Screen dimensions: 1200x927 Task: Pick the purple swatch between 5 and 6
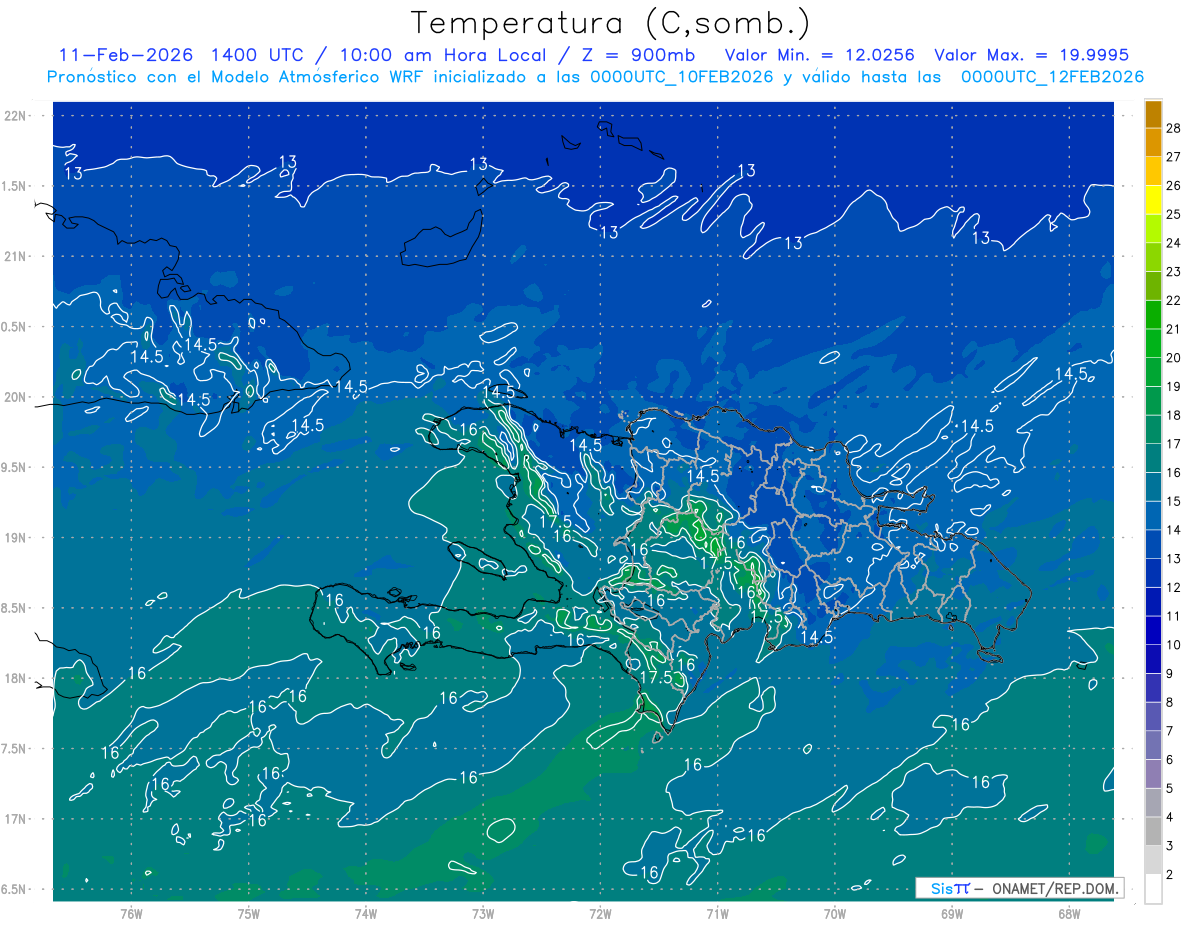click(x=1153, y=774)
